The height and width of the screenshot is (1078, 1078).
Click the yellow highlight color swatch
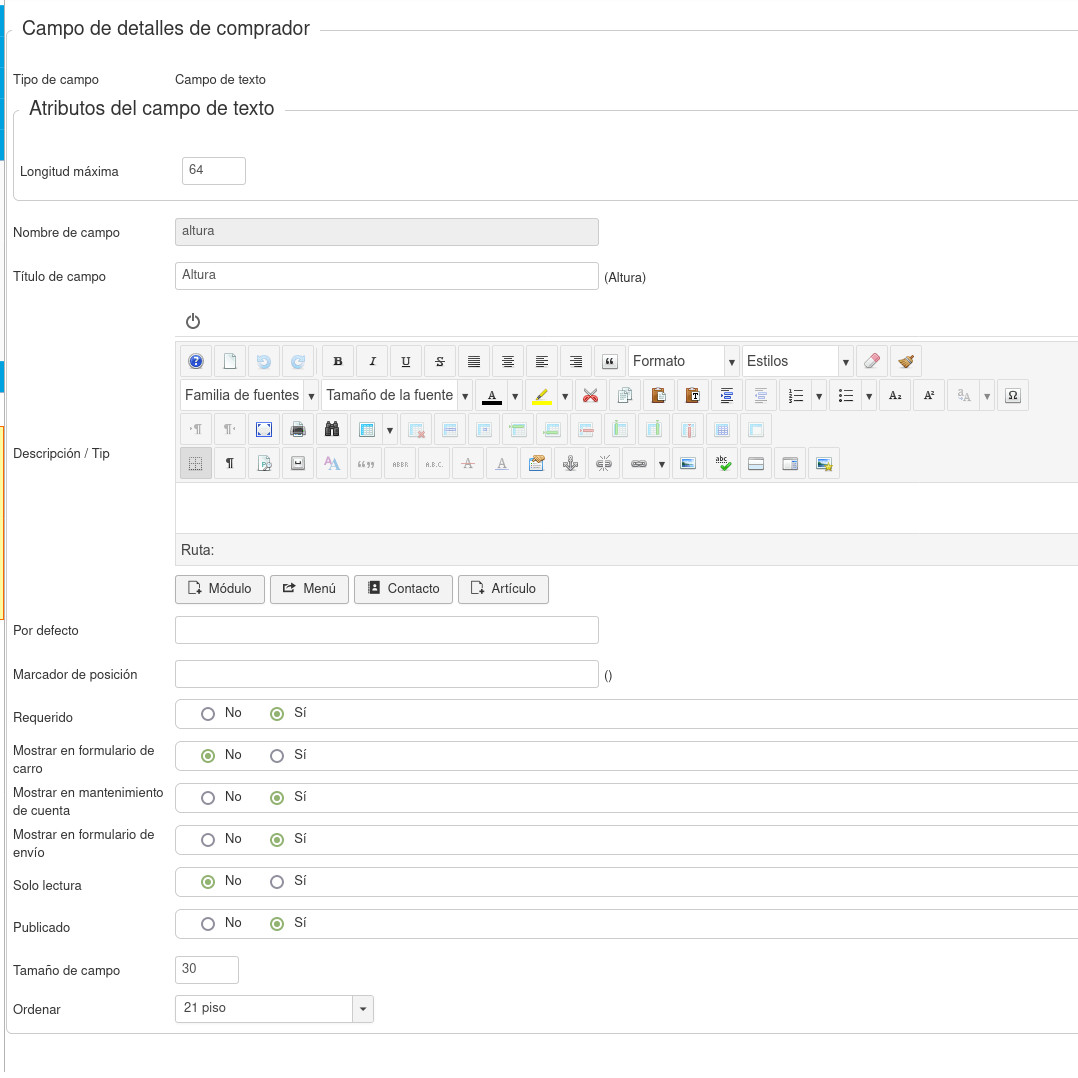tap(542, 395)
